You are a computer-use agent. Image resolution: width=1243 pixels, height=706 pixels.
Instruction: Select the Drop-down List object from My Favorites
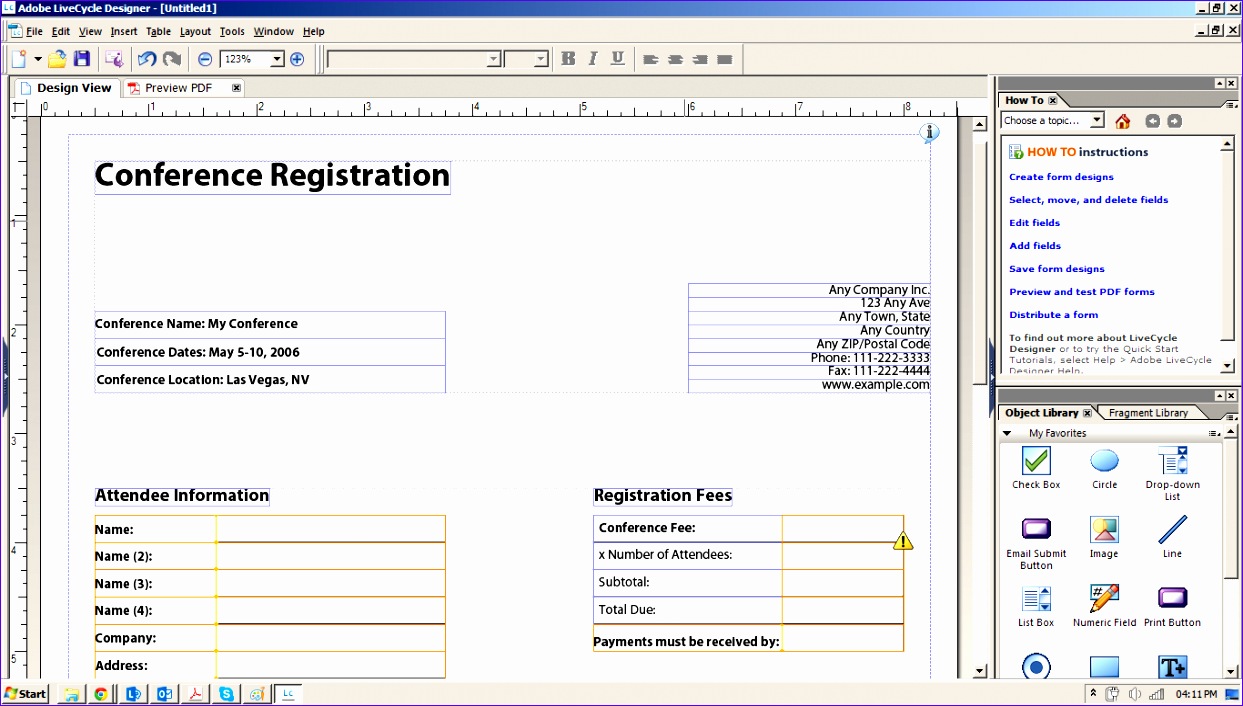click(1171, 463)
